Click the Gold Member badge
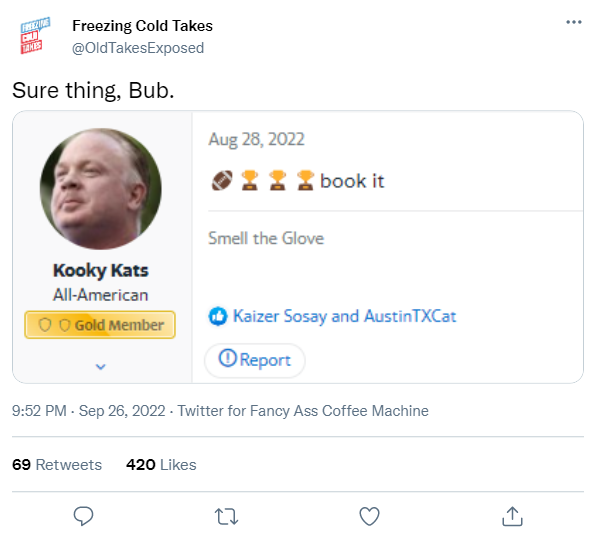This screenshot has height=553, width=596. (x=100, y=325)
